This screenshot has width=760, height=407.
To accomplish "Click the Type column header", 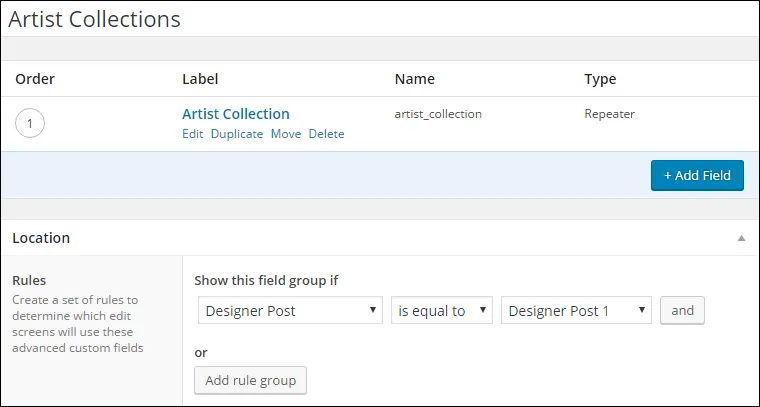I will [x=600, y=79].
